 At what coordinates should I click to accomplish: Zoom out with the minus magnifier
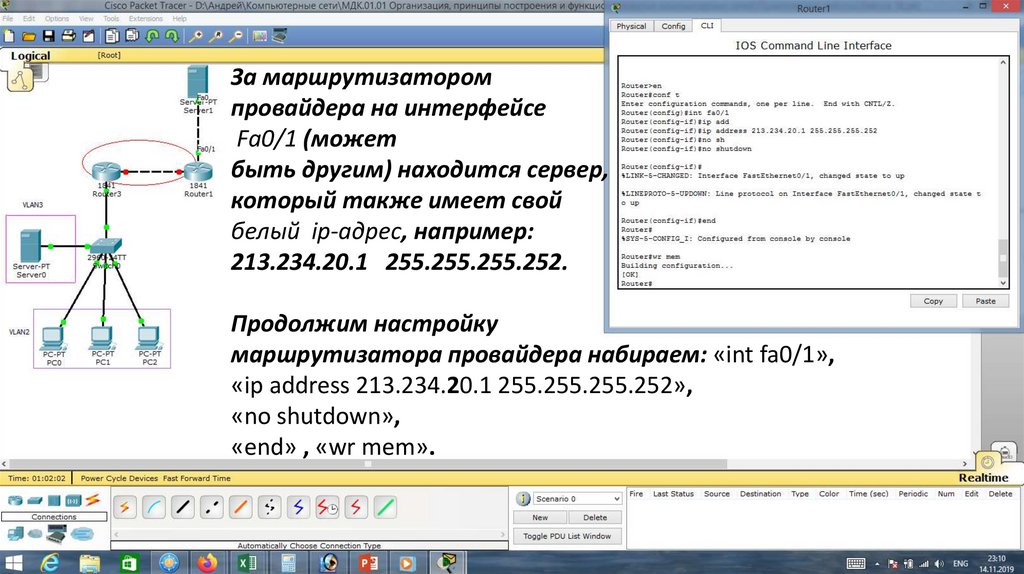[236, 36]
